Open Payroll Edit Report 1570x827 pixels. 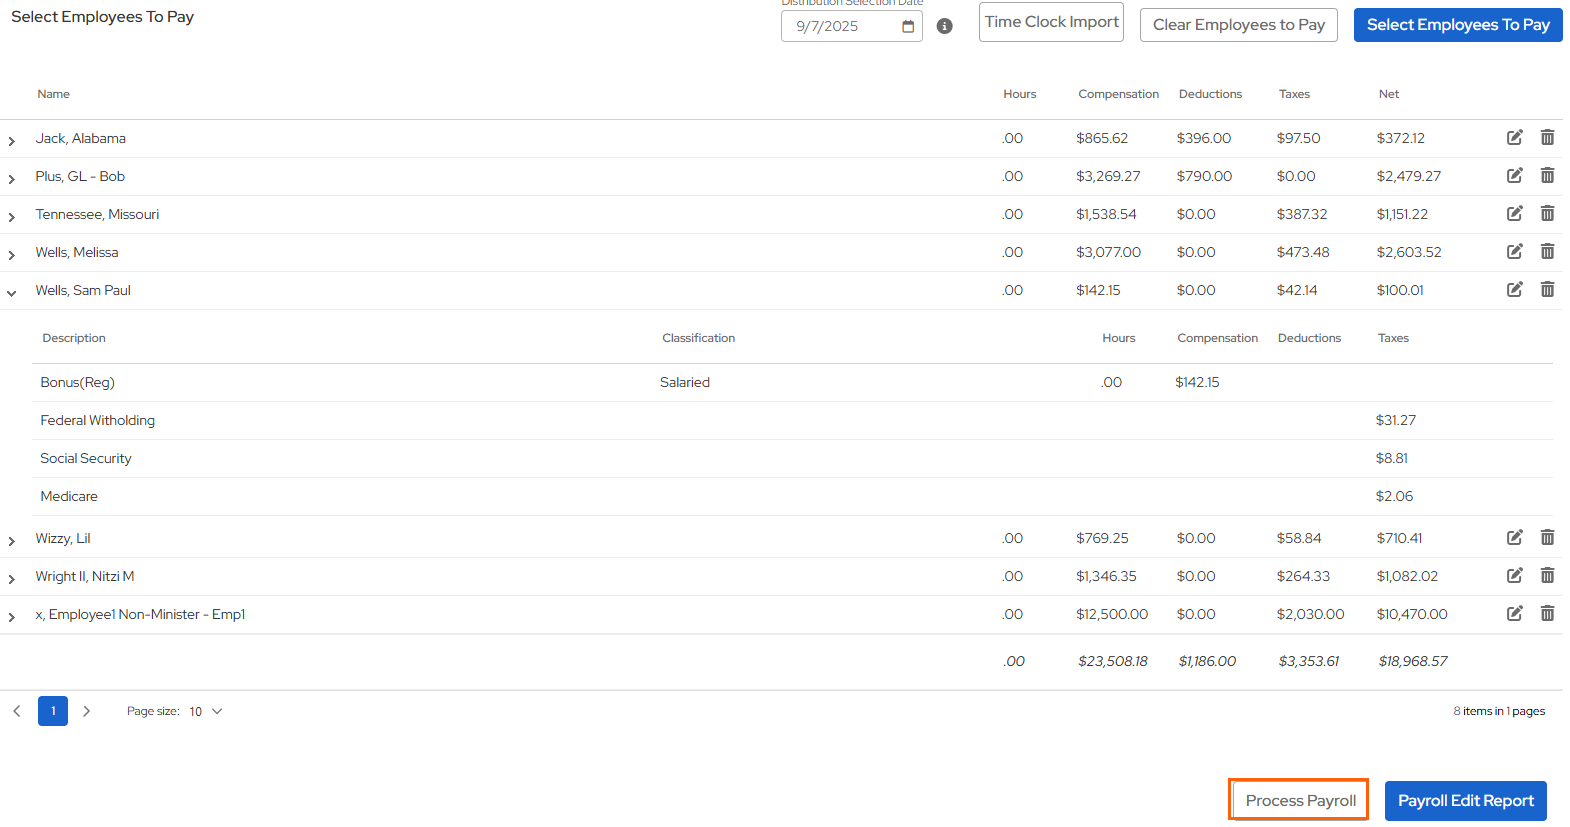pyautogui.click(x=1465, y=801)
